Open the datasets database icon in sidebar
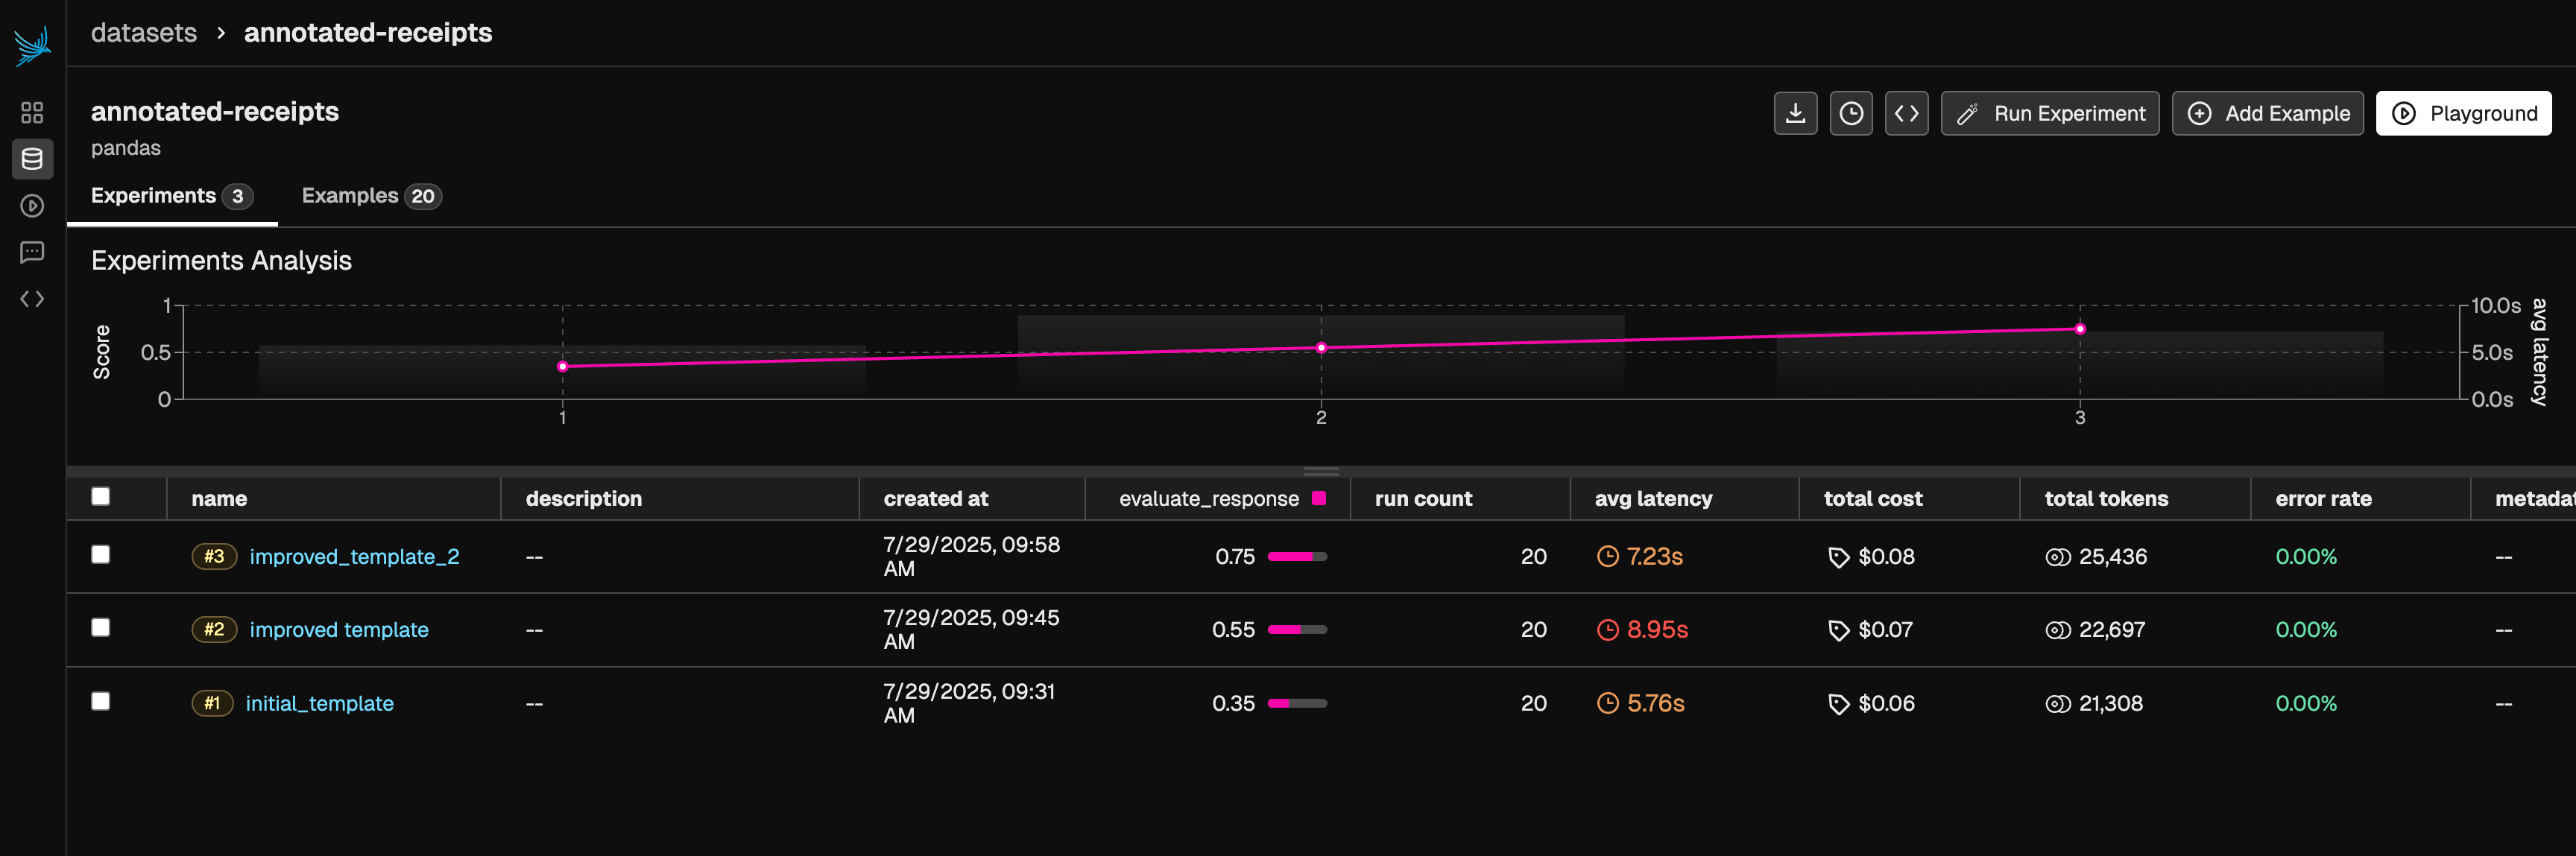 (32, 159)
